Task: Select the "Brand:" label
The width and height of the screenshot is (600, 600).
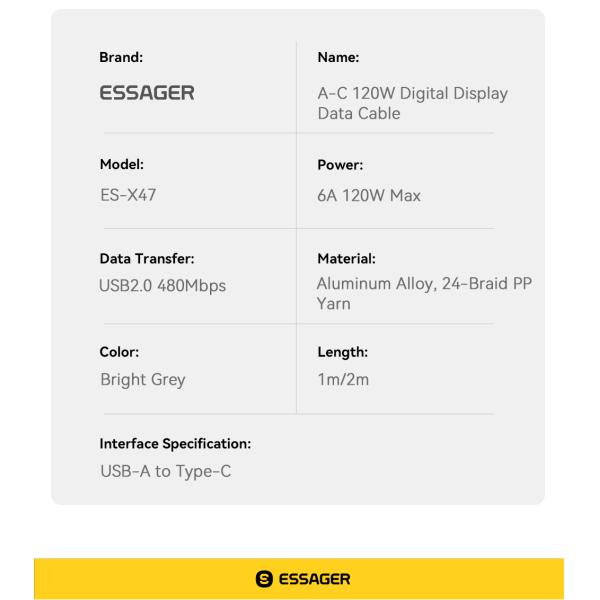Action: pos(121,58)
